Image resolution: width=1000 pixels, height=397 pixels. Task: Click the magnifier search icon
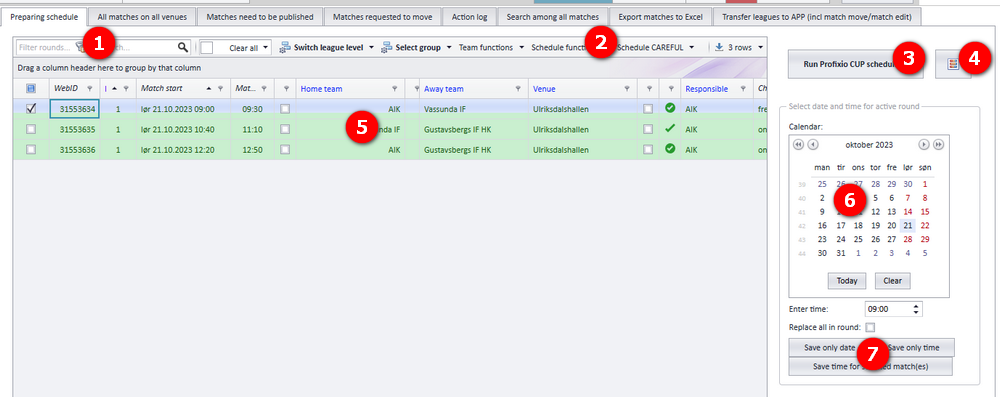[x=183, y=47]
